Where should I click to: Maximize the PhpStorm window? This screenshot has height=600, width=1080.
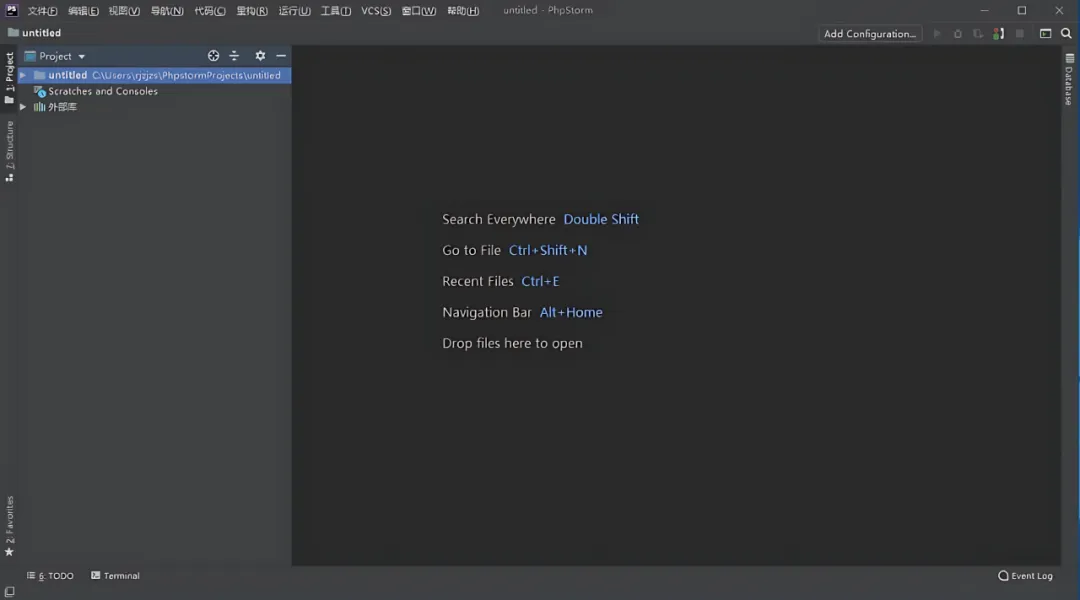tap(1021, 10)
